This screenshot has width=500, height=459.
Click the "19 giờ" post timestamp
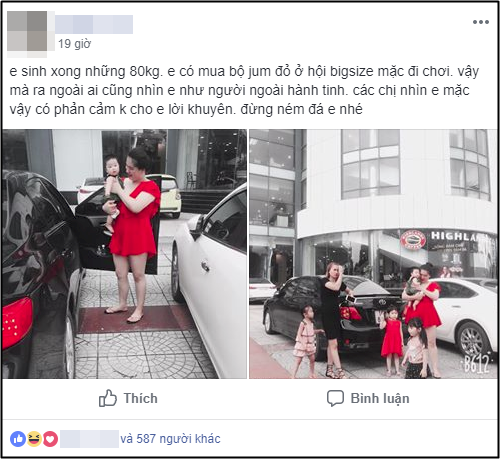click(74, 44)
